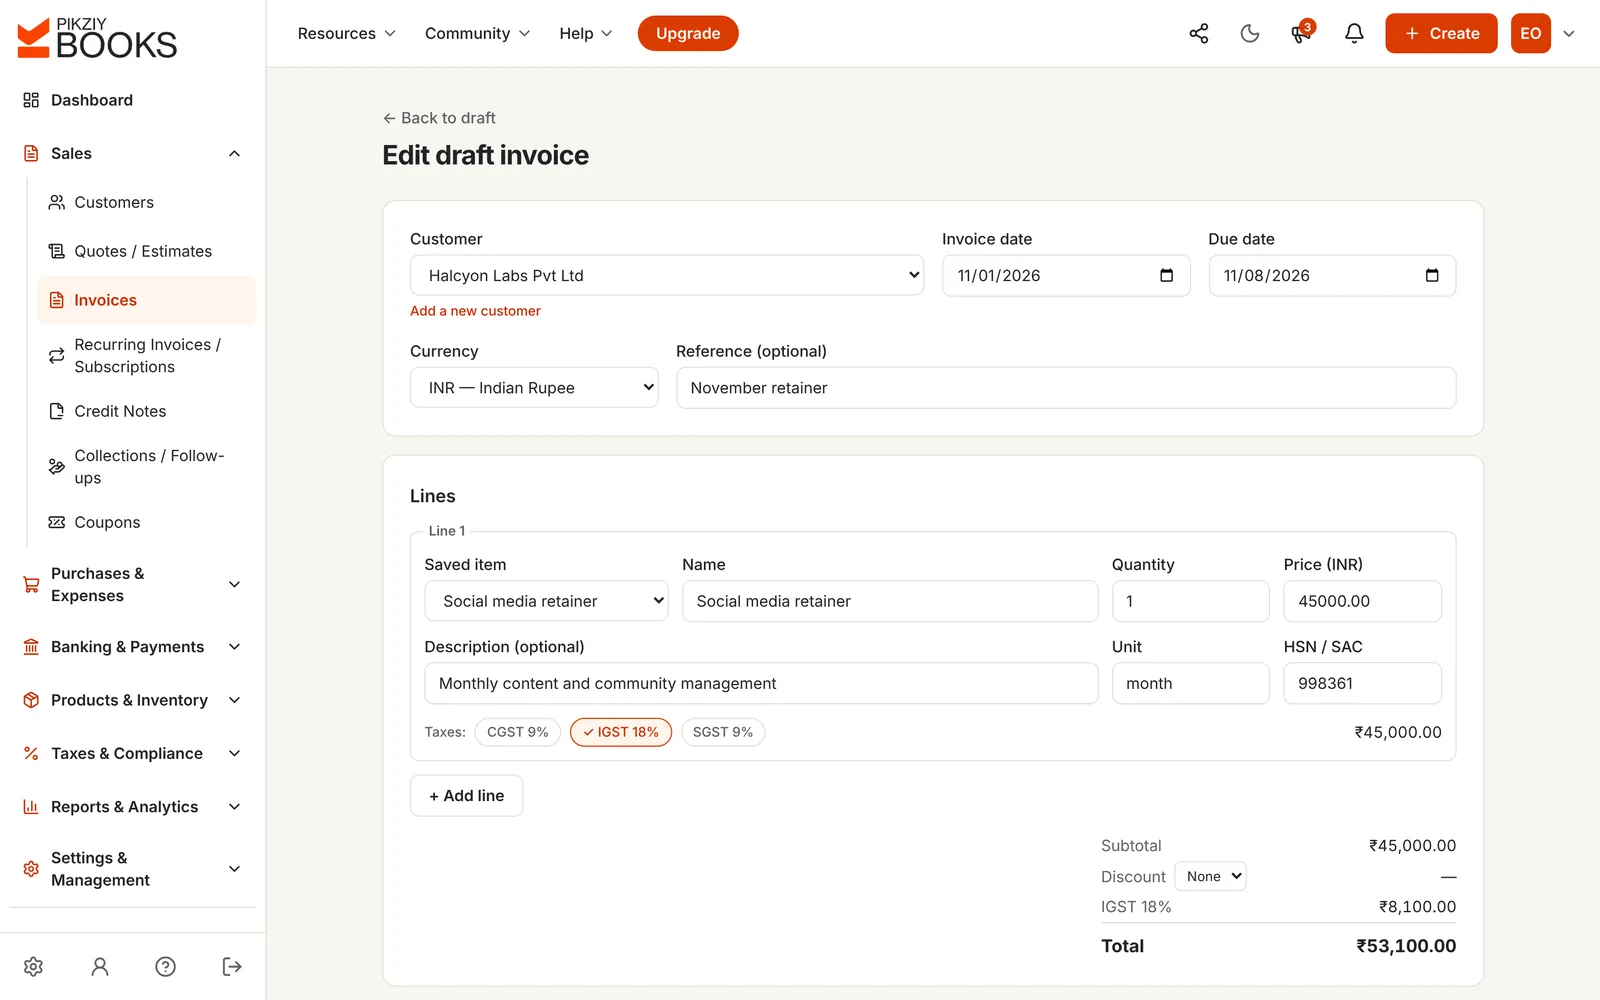
Task: Open the Currency dropdown
Action: [534, 387]
